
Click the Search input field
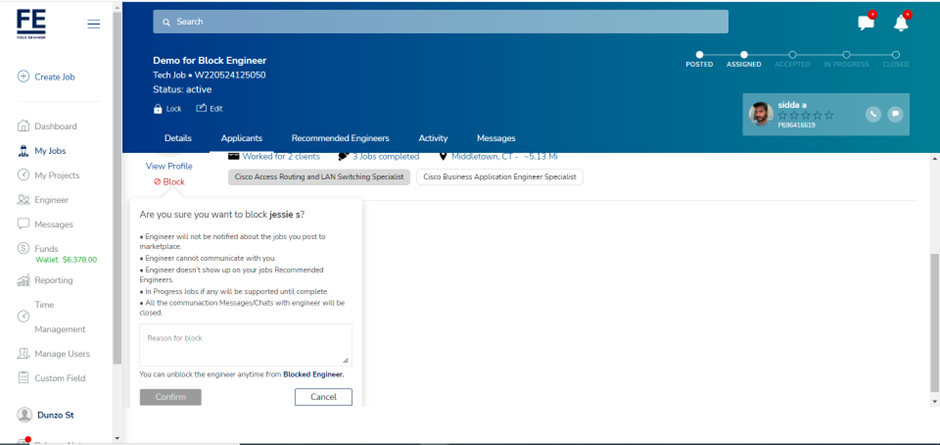click(x=441, y=22)
